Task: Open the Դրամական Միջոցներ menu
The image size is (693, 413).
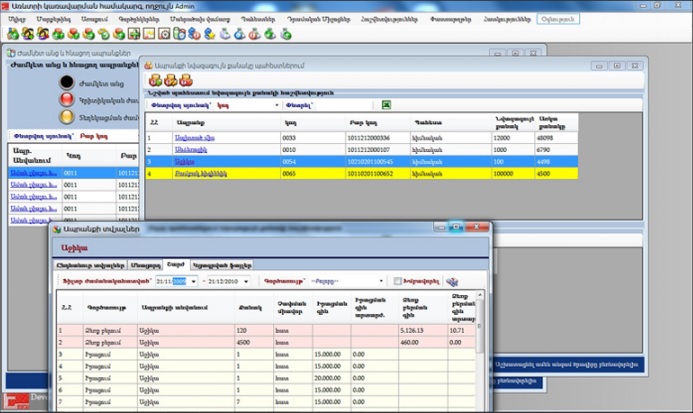Action: 318,19
